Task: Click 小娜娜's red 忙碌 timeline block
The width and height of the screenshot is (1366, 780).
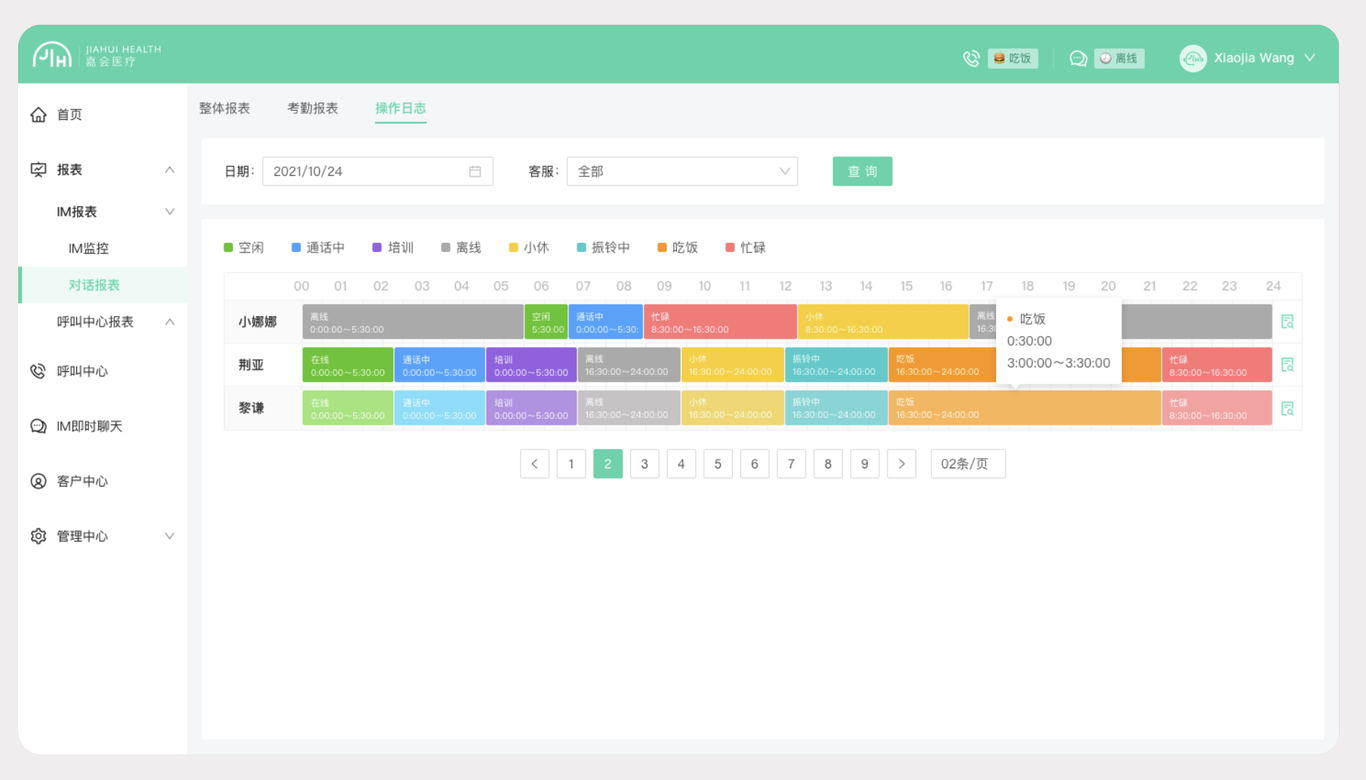Action: [720, 322]
